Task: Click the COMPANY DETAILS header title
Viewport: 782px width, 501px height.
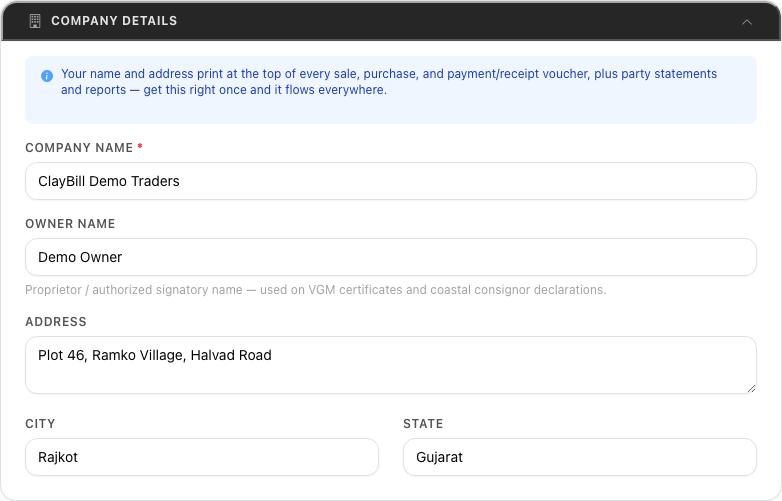Action: click(x=114, y=21)
